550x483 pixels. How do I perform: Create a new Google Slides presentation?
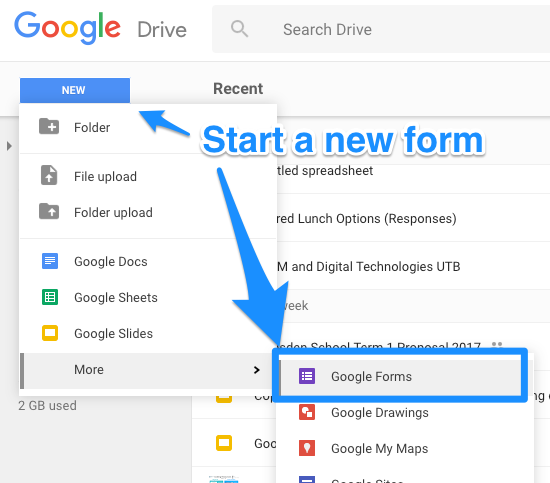coord(148,334)
